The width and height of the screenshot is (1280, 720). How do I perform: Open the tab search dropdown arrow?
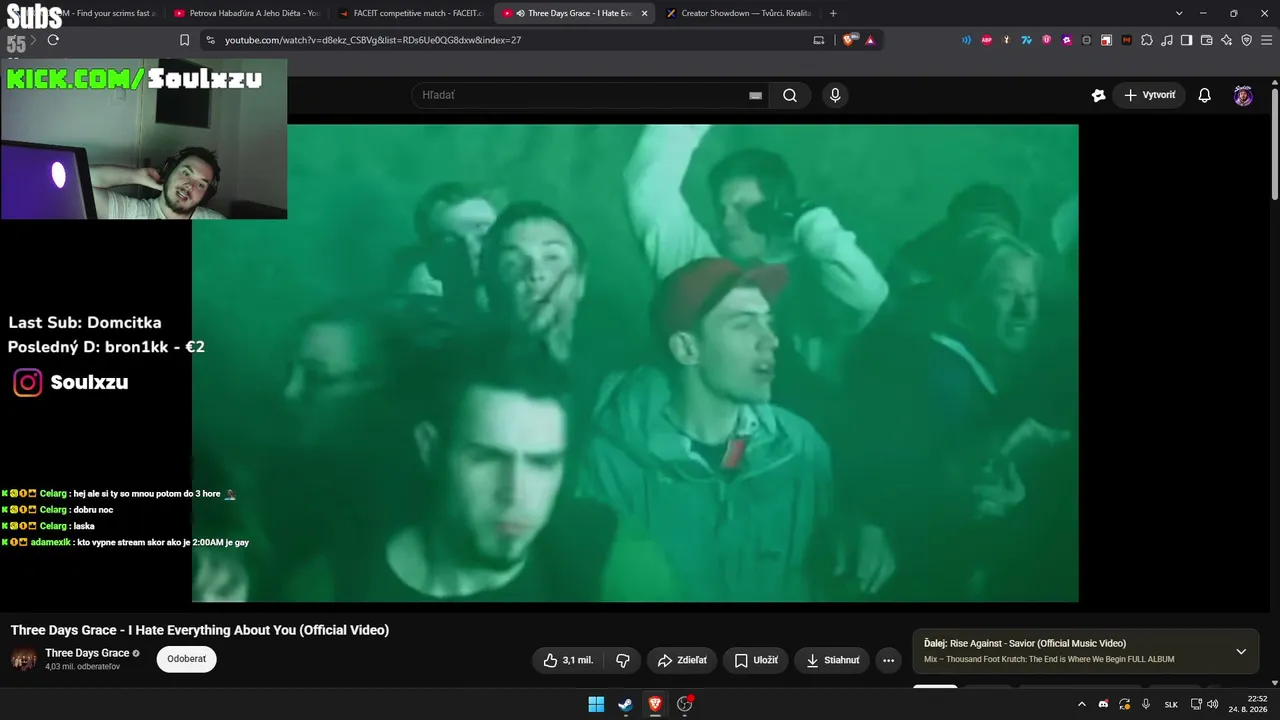click(x=1179, y=13)
